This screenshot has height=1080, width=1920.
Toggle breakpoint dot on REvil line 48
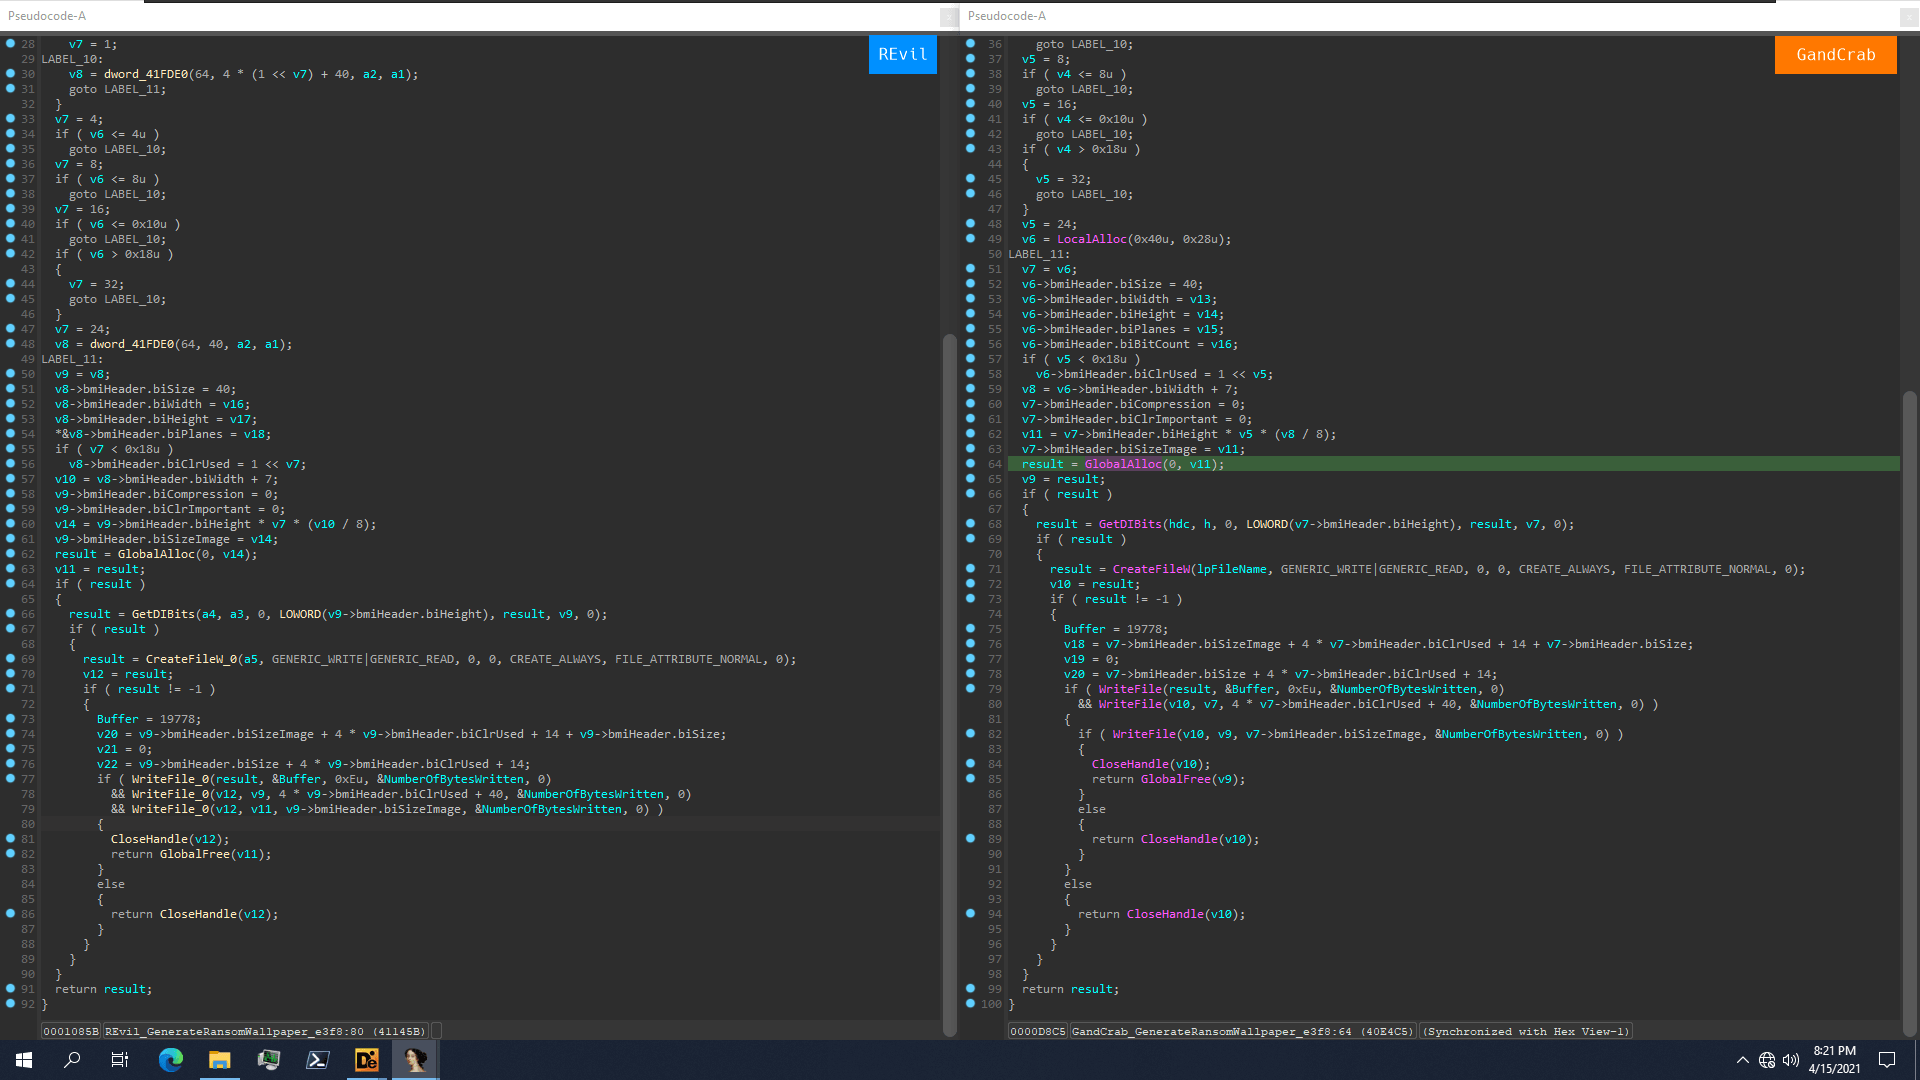[x=10, y=344]
